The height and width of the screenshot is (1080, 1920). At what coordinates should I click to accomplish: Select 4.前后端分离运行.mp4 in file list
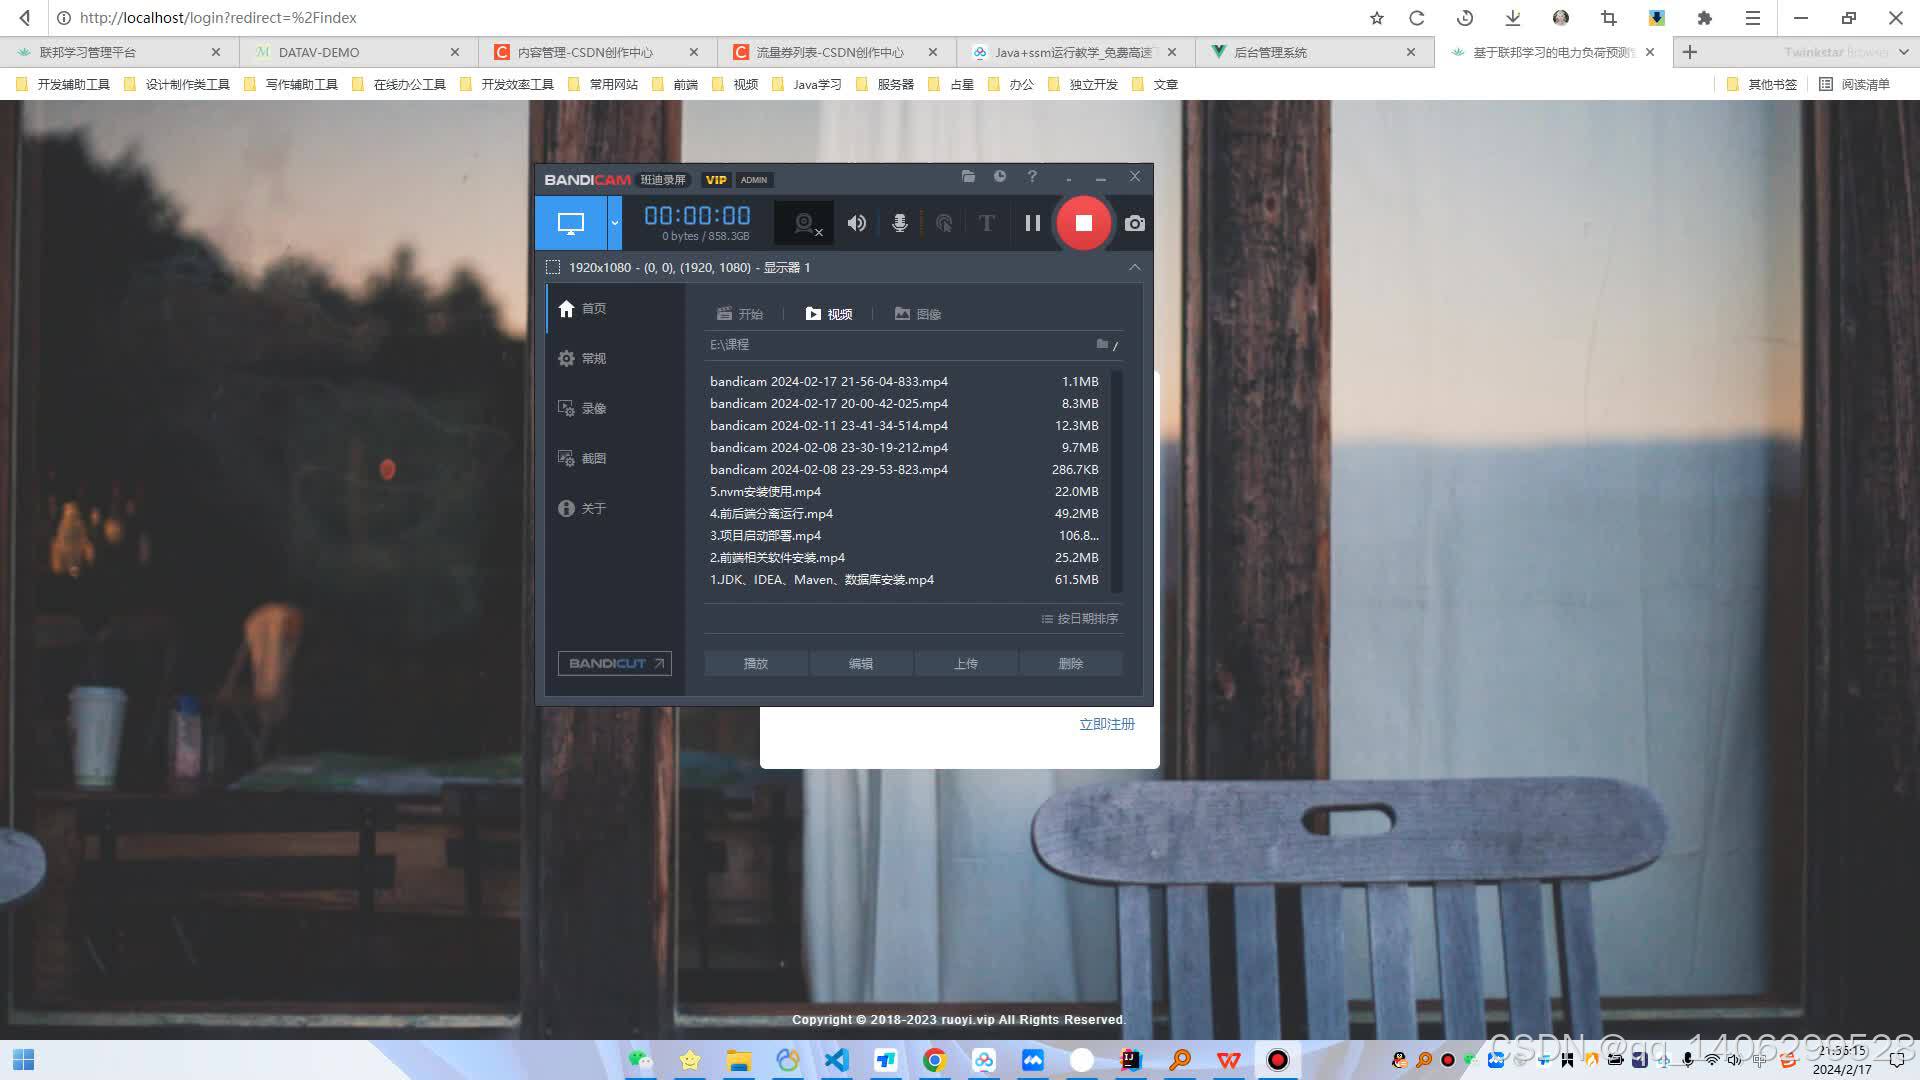pyautogui.click(x=771, y=514)
